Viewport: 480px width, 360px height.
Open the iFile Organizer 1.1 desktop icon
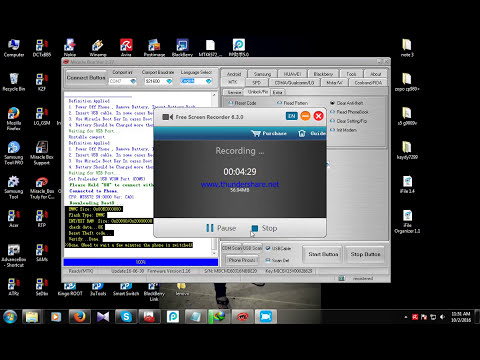click(x=407, y=221)
